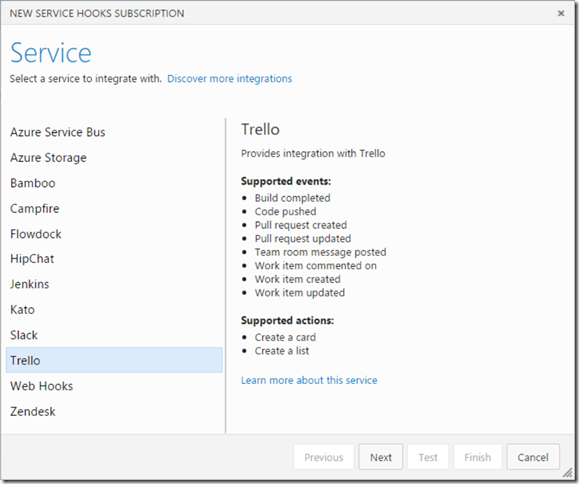
Task: Click Work item updated text
Action: [x=300, y=293]
